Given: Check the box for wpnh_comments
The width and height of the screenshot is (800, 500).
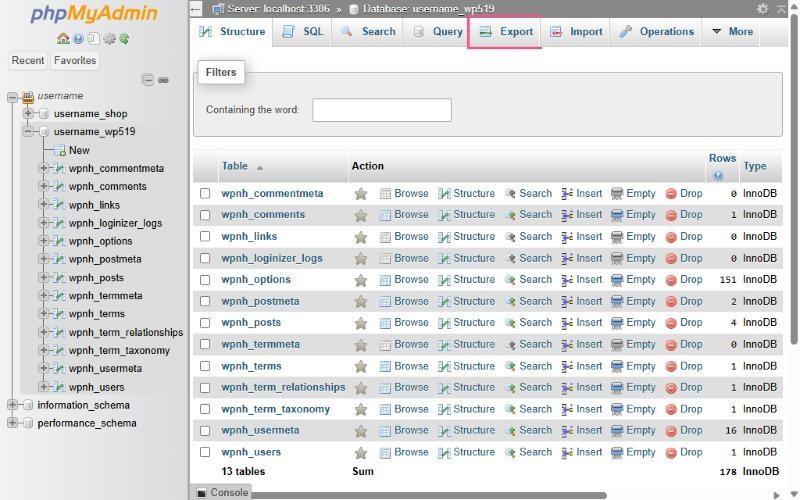Looking at the screenshot, I should (205, 215).
